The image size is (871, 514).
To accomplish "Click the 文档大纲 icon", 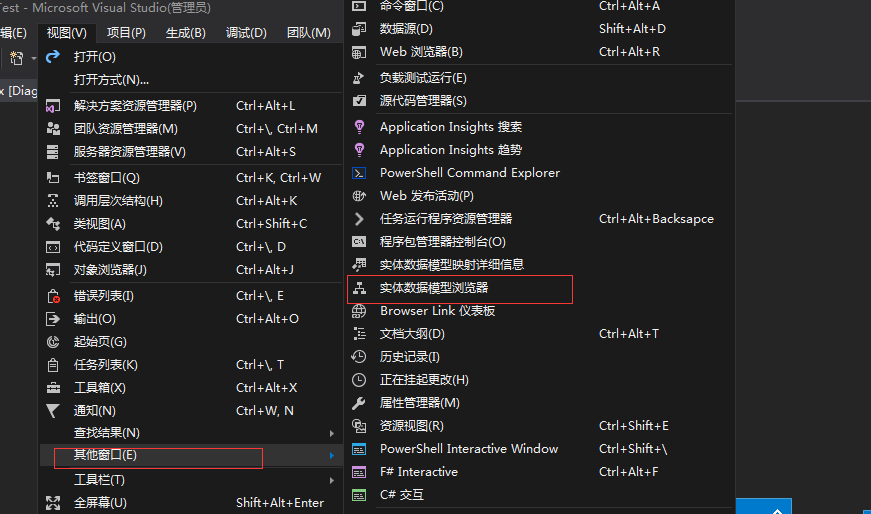I will click(x=359, y=334).
